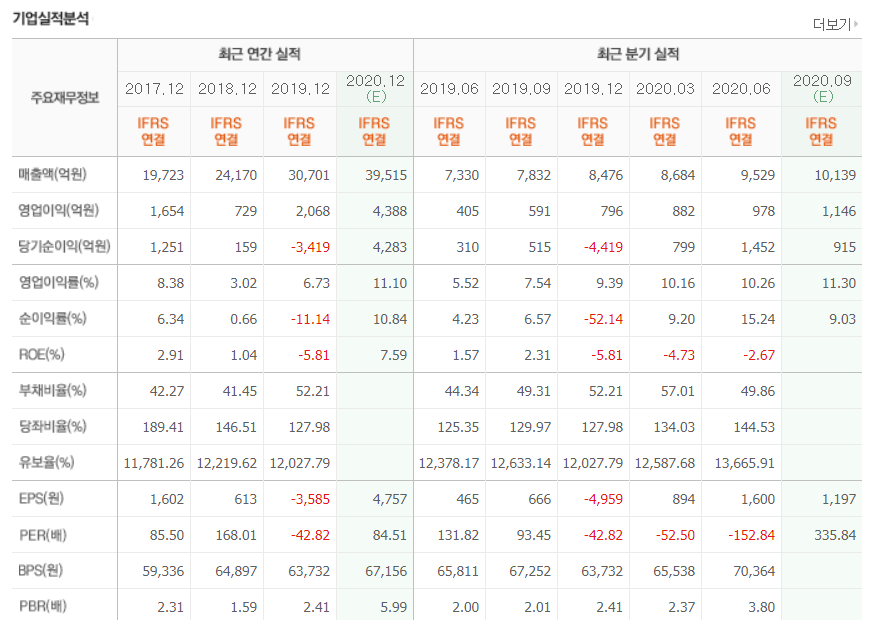Click EPS value -4,959
Image resolution: width=876 pixels, height=620 pixels.
(603, 499)
